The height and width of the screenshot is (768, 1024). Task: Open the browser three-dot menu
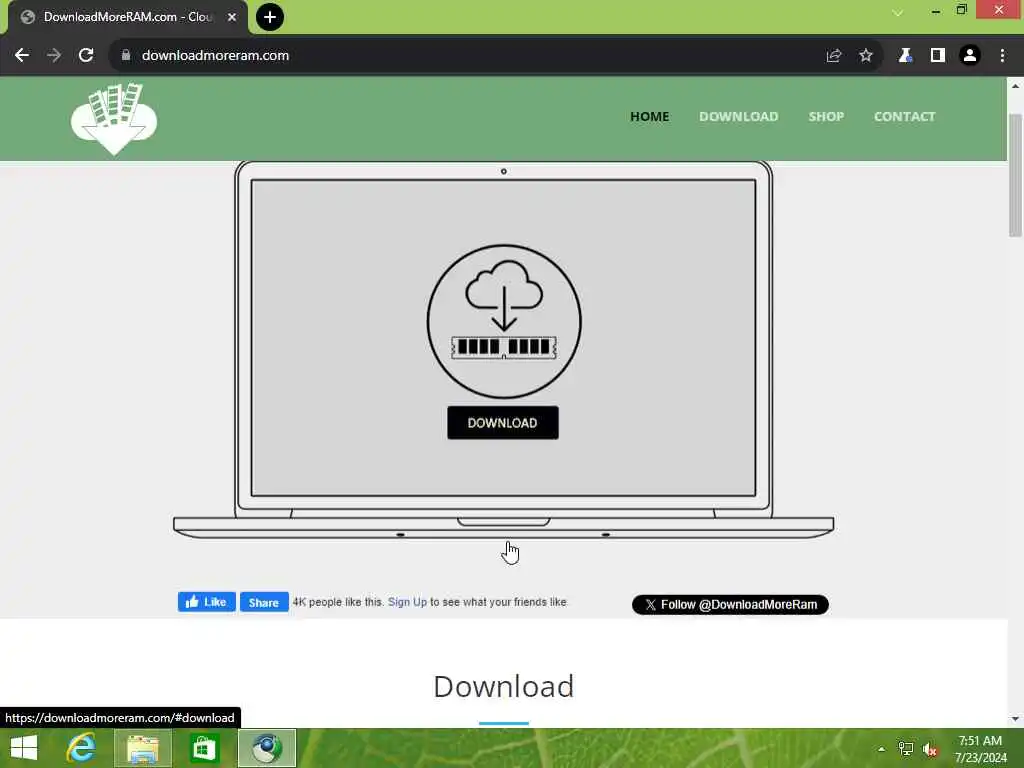(x=1002, y=56)
